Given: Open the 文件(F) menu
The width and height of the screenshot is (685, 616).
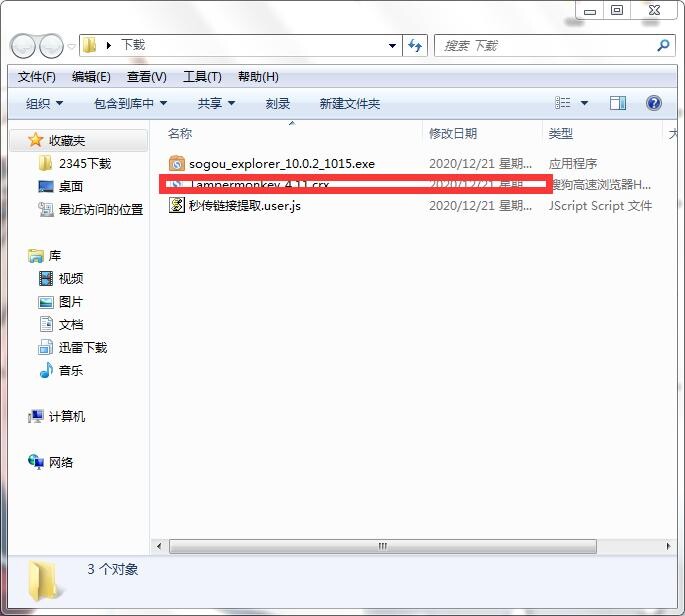Looking at the screenshot, I should pyautogui.click(x=36, y=77).
